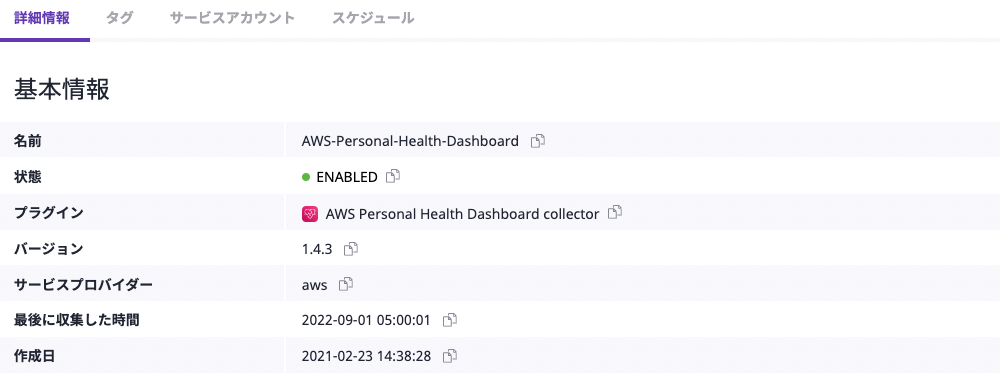Copy the service provider aws value
1000x383 pixels.
[346, 285]
